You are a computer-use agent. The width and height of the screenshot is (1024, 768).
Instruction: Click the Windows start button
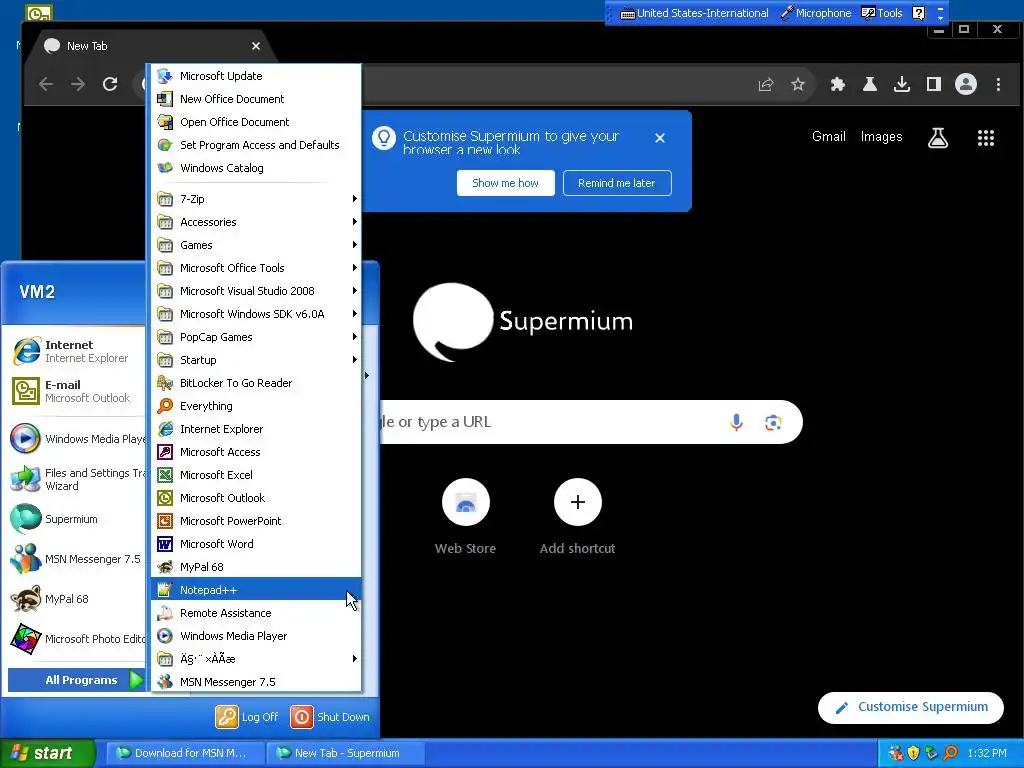pyautogui.click(x=48, y=753)
